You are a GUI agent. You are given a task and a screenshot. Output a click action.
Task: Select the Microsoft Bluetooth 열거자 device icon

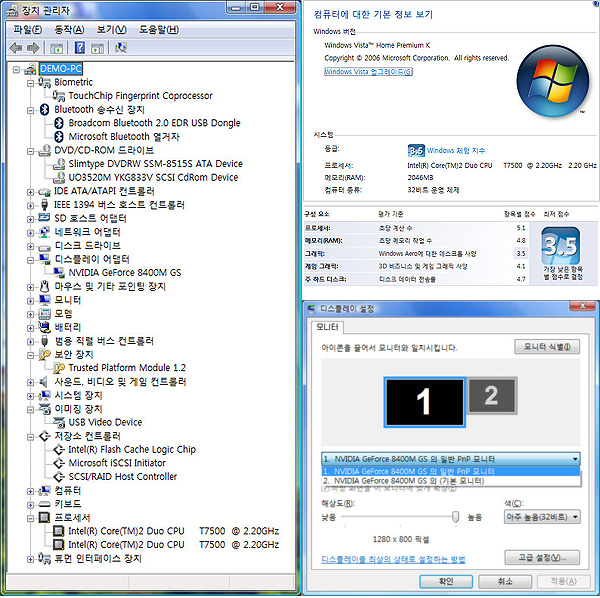coord(59,137)
